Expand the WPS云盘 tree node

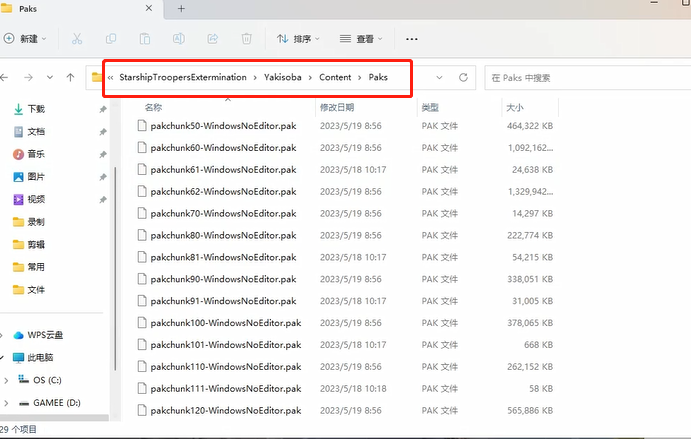[x=7, y=335]
